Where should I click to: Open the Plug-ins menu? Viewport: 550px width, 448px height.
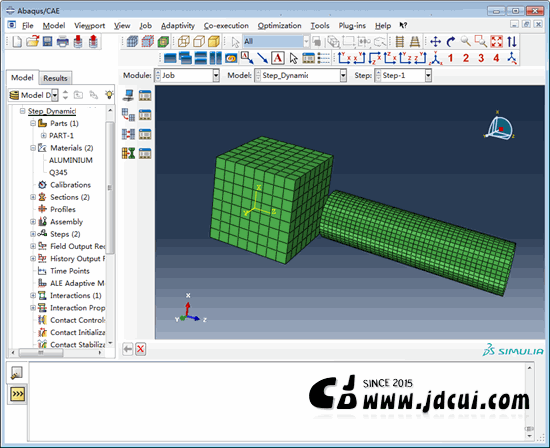tap(352, 26)
